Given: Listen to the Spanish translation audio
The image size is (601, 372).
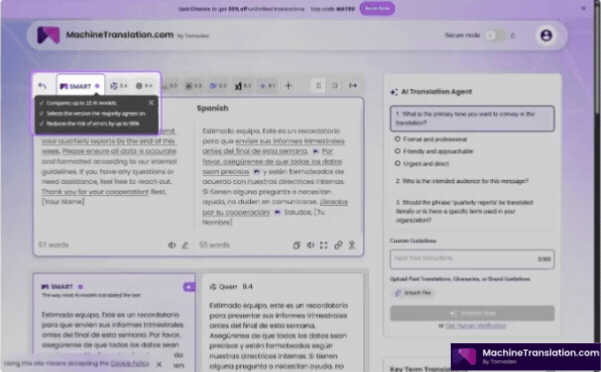Looking at the screenshot, I should (x=310, y=245).
